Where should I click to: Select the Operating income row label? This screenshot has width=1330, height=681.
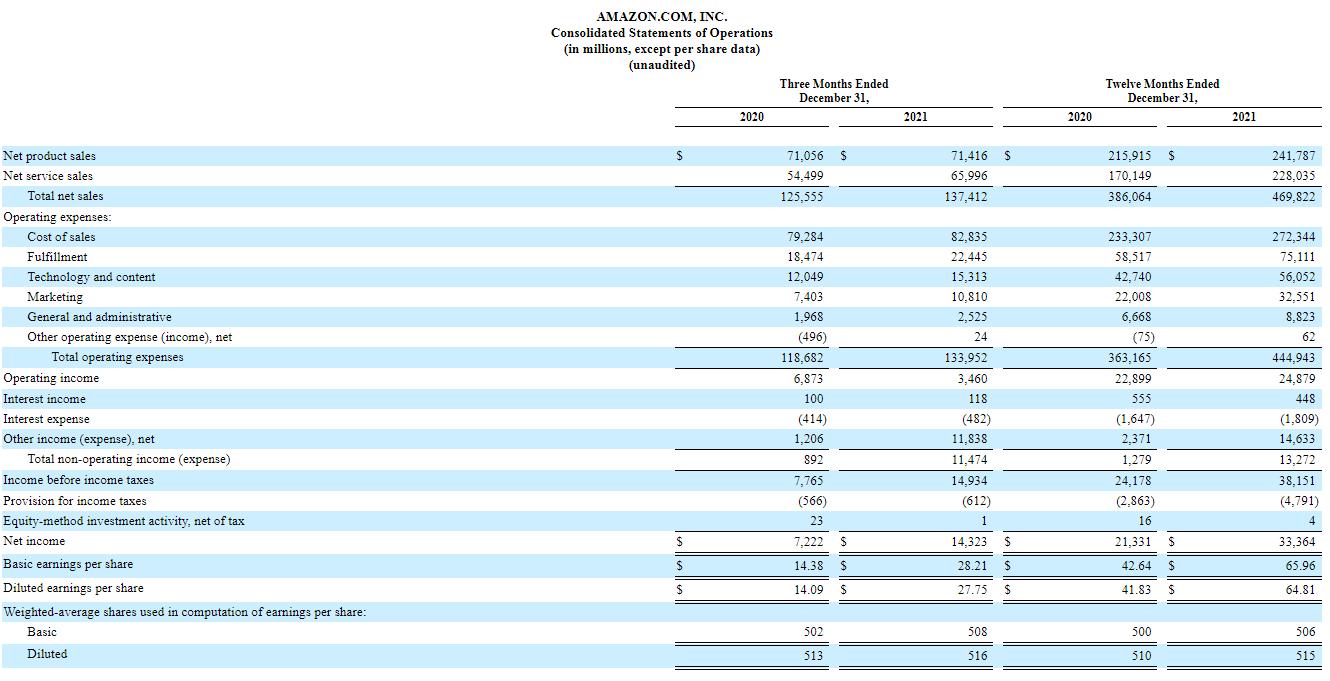(51, 378)
